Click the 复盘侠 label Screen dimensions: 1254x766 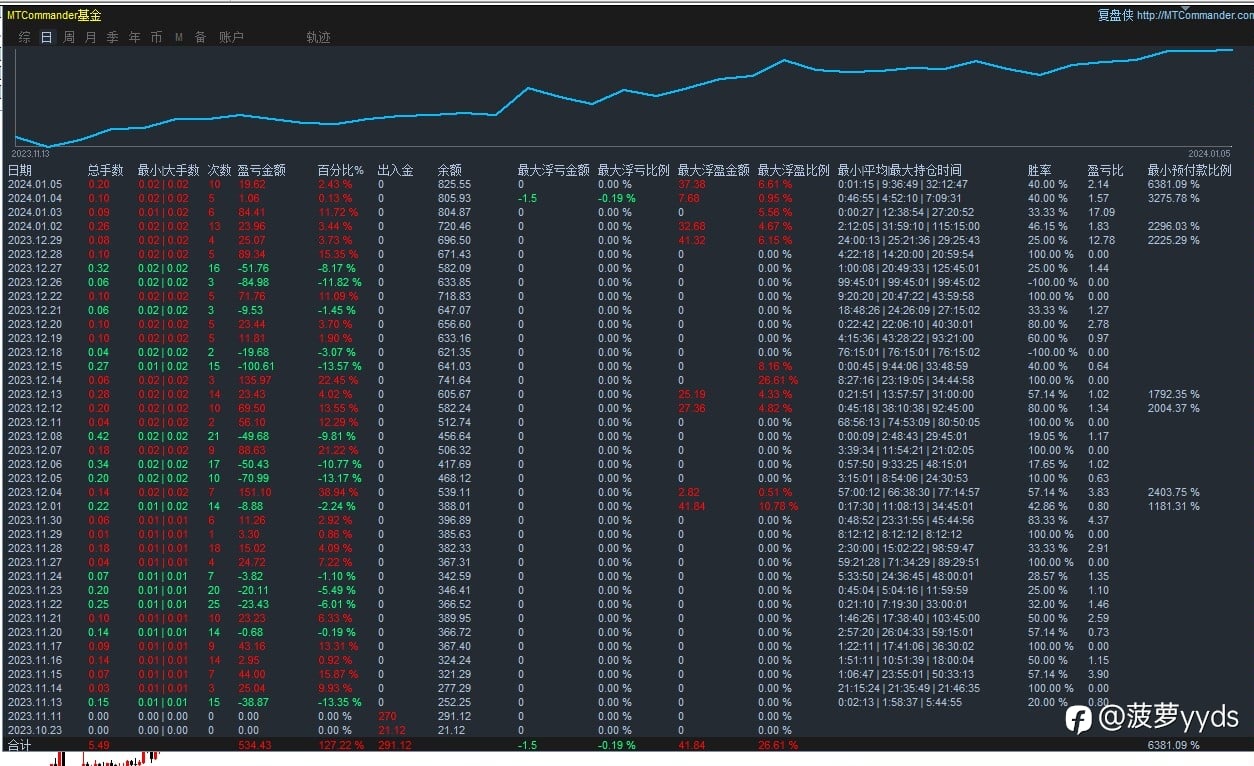[1115, 15]
